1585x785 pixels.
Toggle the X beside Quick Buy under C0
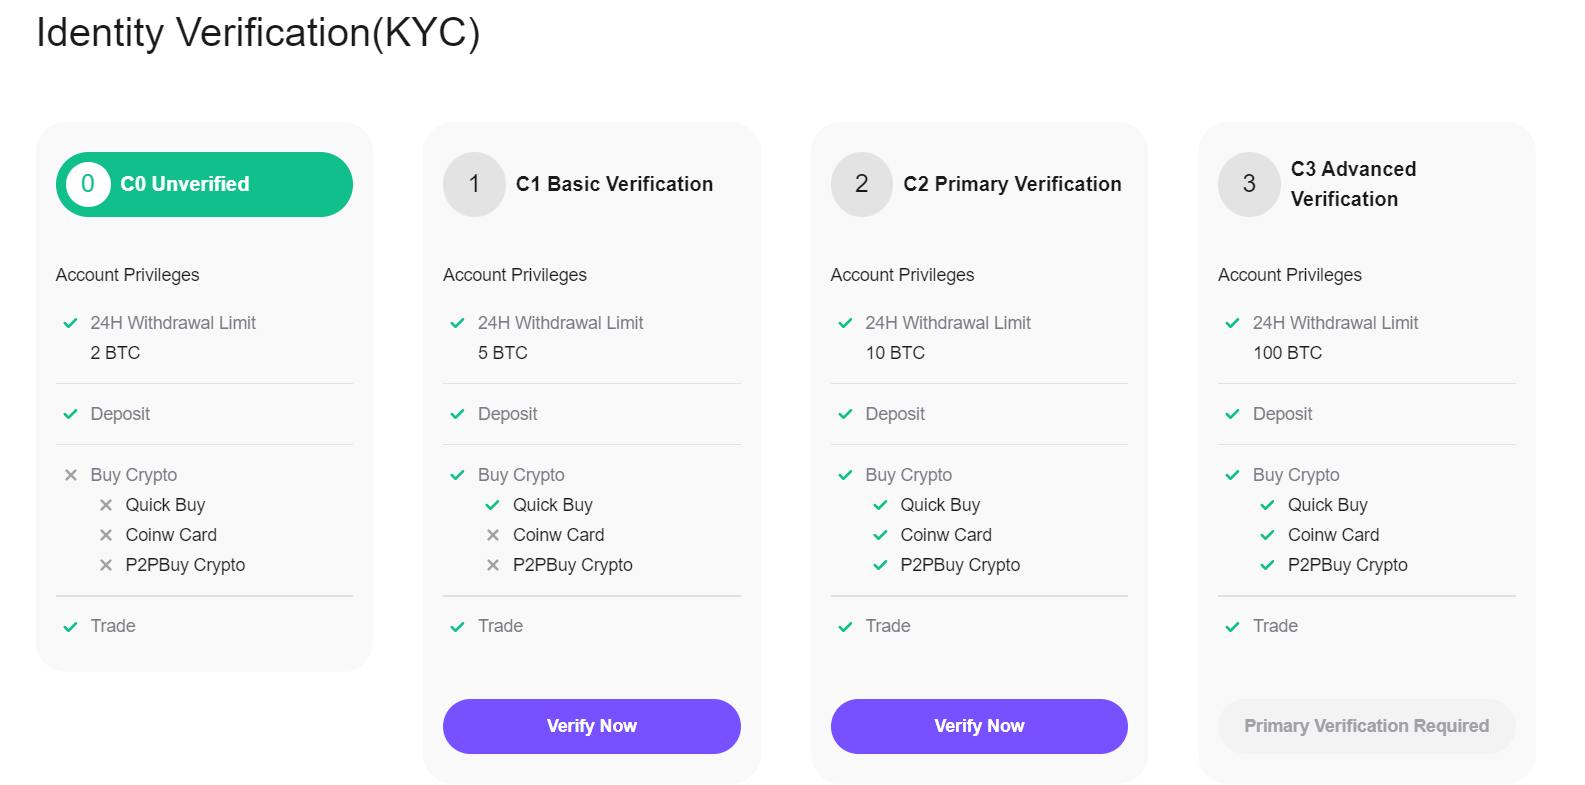coord(106,505)
